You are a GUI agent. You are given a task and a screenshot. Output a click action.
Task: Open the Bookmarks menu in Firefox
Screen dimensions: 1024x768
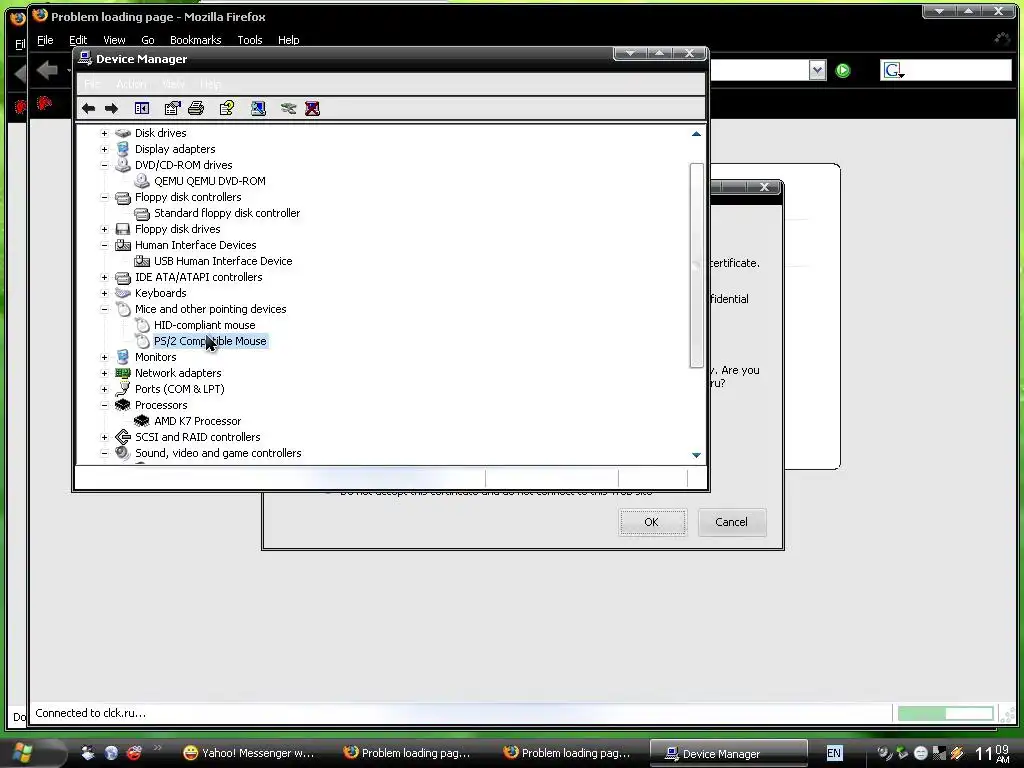click(195, 40)
